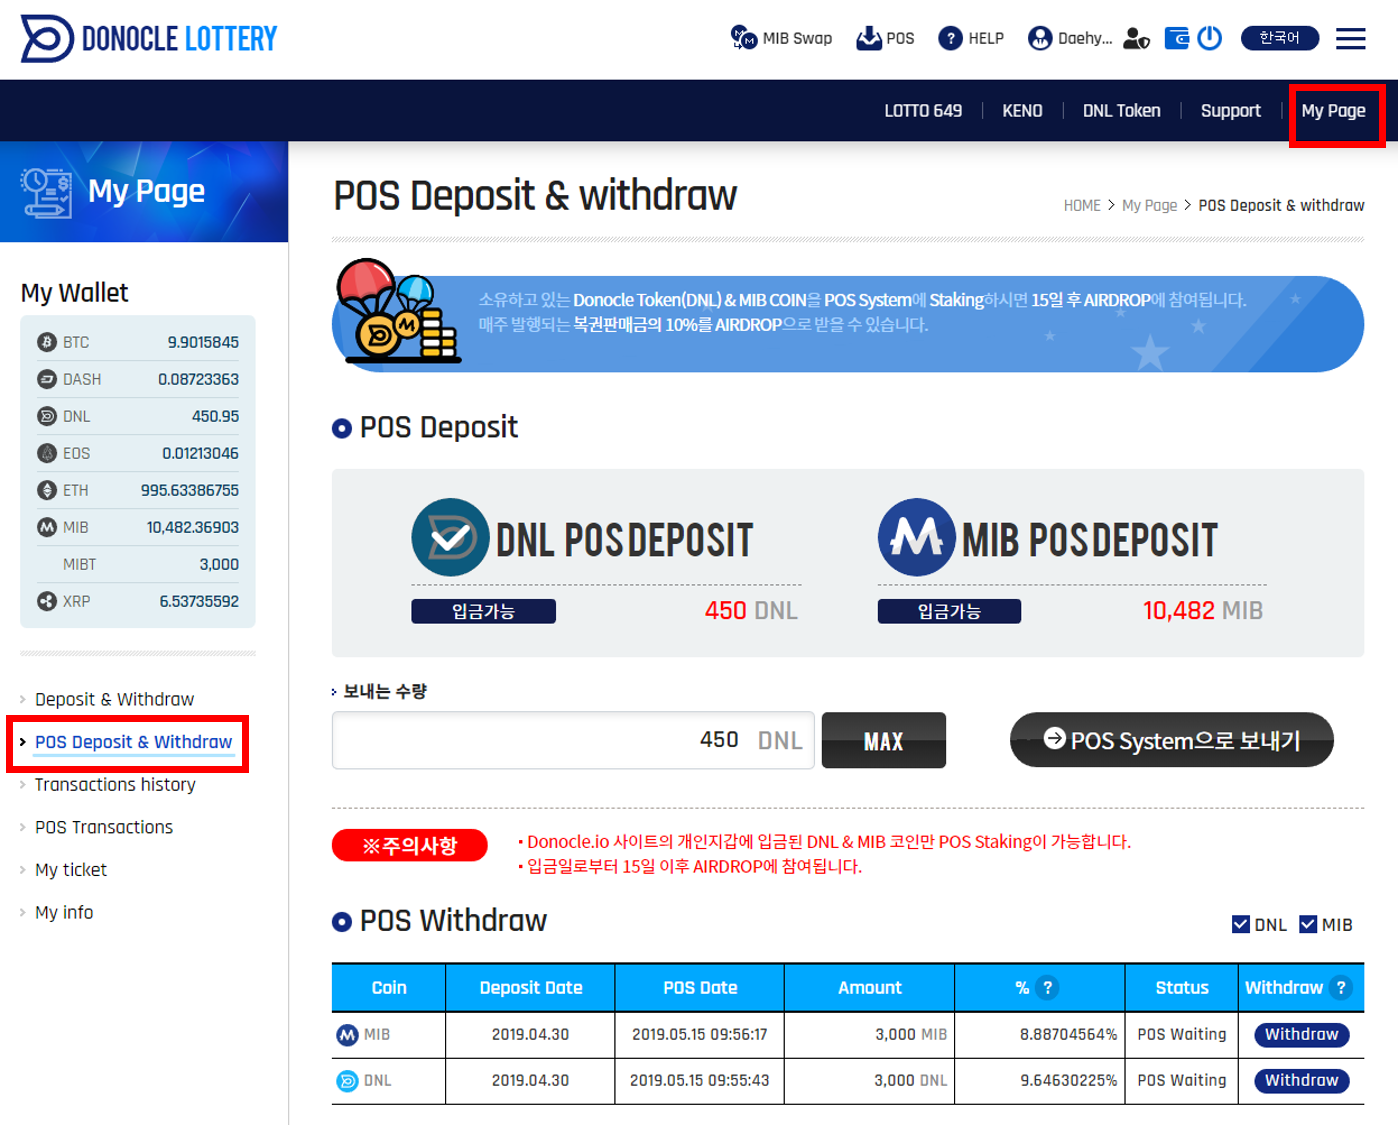Image resolution: width=1398 pixels, height=1125 pixels.
Task: Click the DNL 입금가능 badge
Action: tap(484, 611)
